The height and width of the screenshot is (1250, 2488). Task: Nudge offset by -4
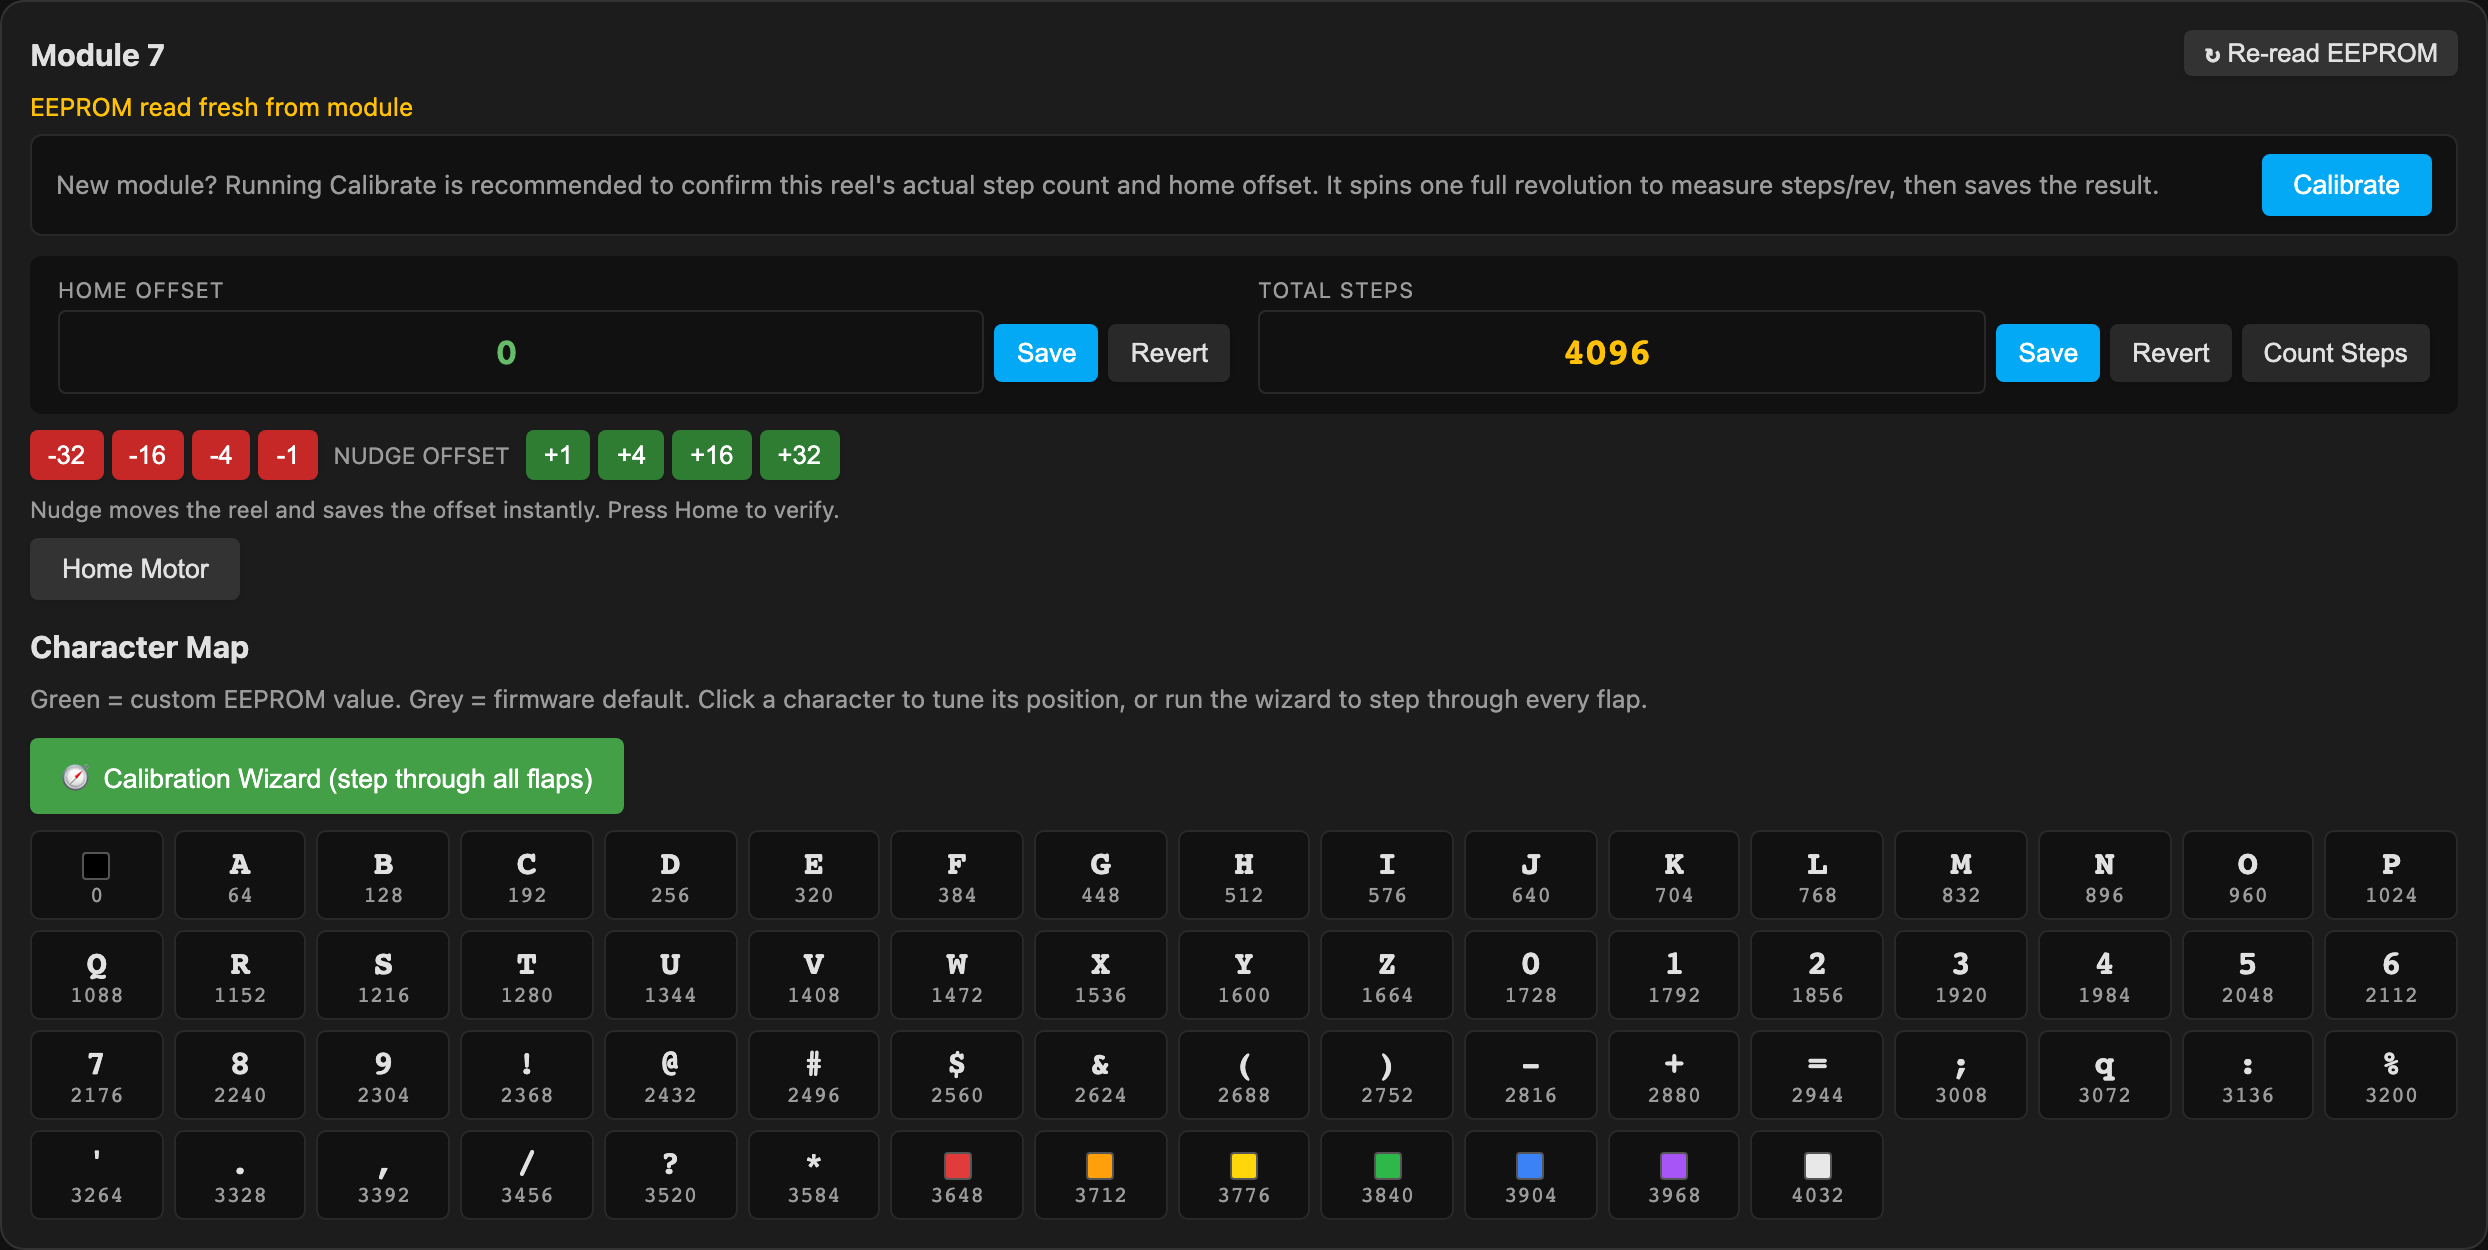221,455
